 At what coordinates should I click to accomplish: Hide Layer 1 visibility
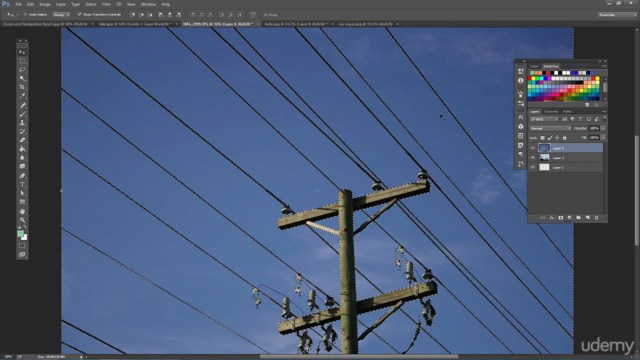(x=533, y=167)
